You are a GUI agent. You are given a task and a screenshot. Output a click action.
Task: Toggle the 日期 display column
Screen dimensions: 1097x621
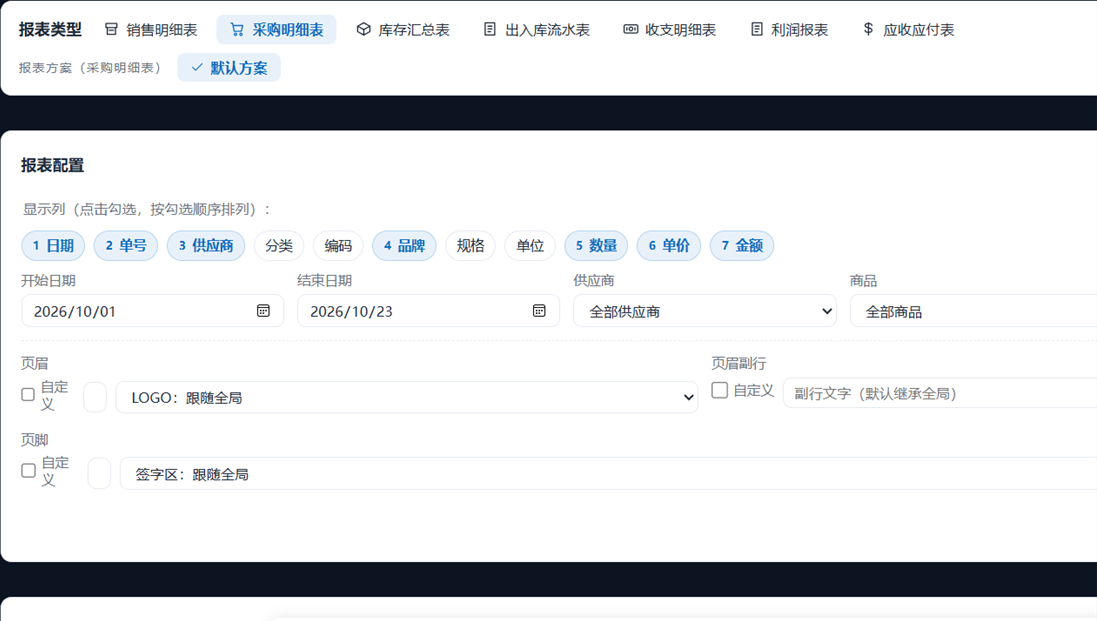tap(53, 245)
